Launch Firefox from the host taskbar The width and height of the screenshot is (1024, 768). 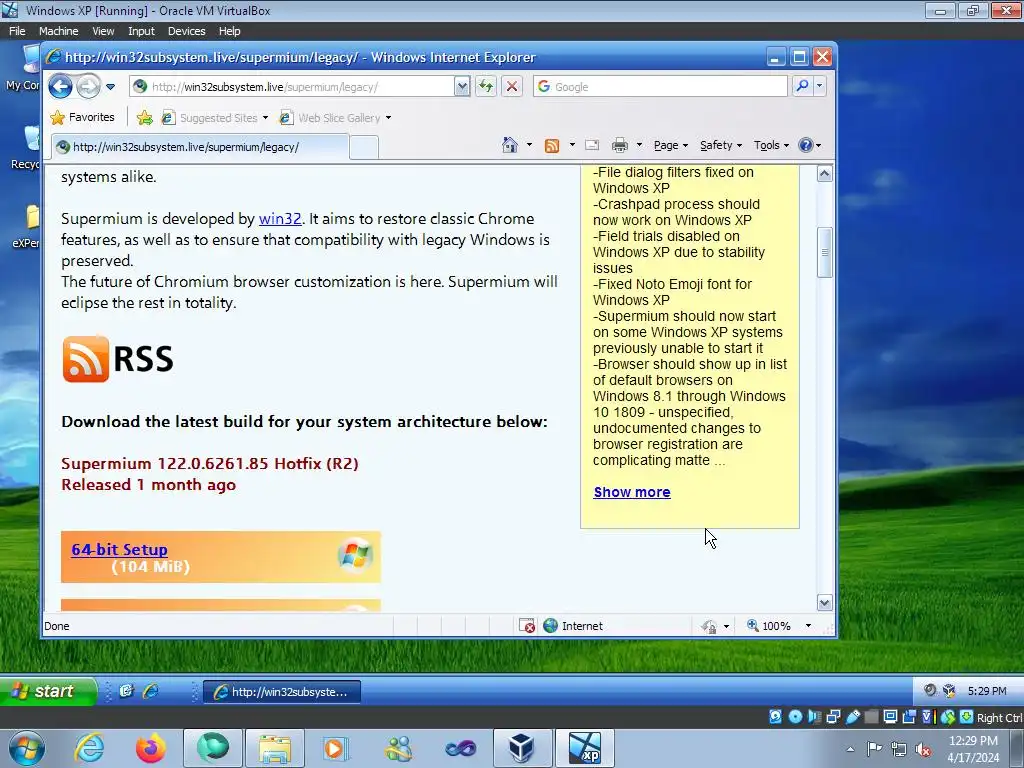coord(151,748)
